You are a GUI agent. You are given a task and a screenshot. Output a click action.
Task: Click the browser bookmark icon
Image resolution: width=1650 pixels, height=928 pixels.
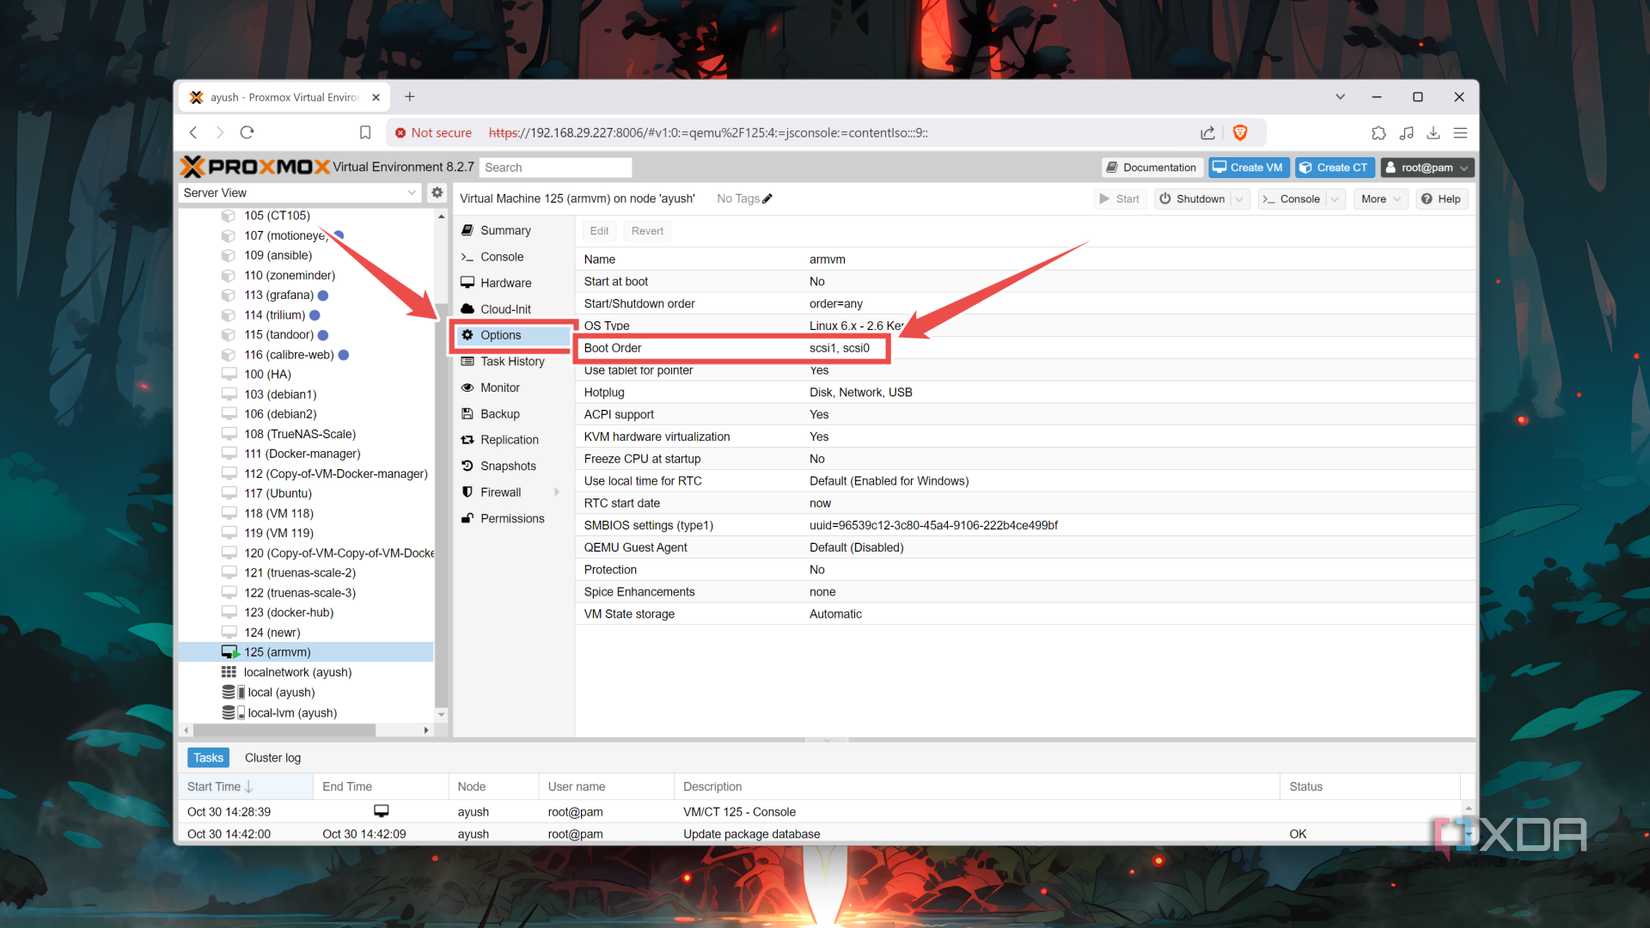coord(365,132)
